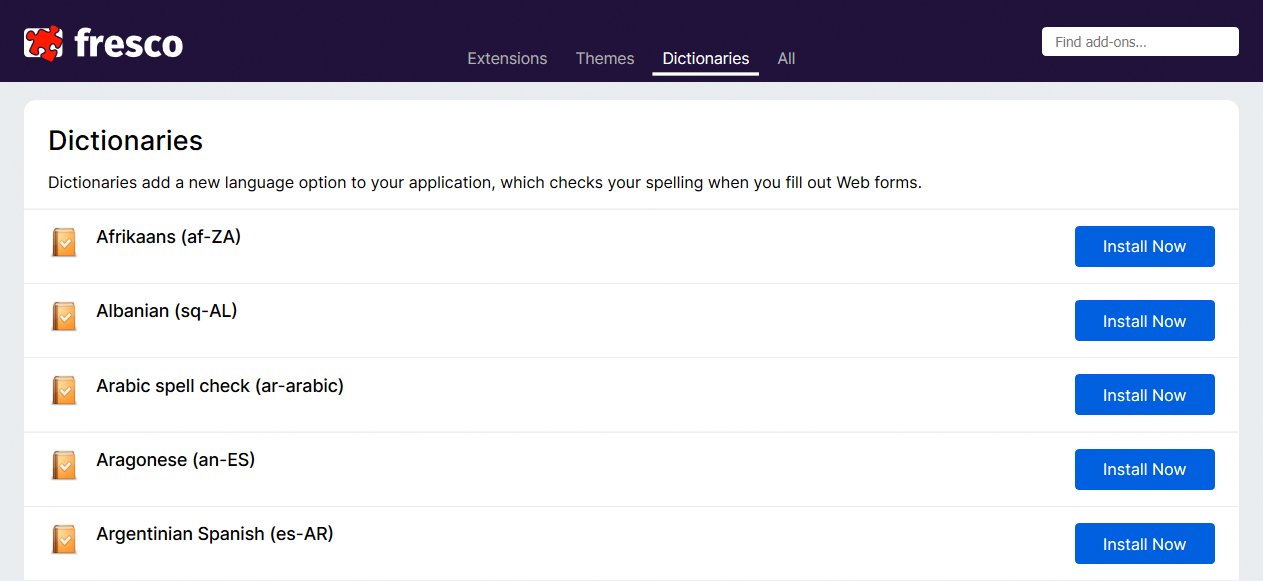Go to the All tab
Image resolution: width=1263 pixels, height=581 pixels.
(x=786, y=58)
